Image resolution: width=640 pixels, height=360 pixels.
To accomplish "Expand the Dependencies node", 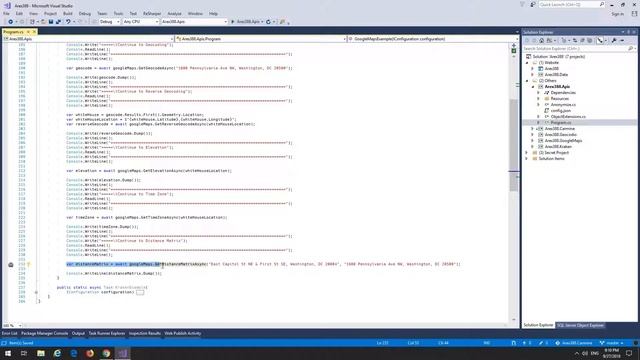I will pos(538,93).
